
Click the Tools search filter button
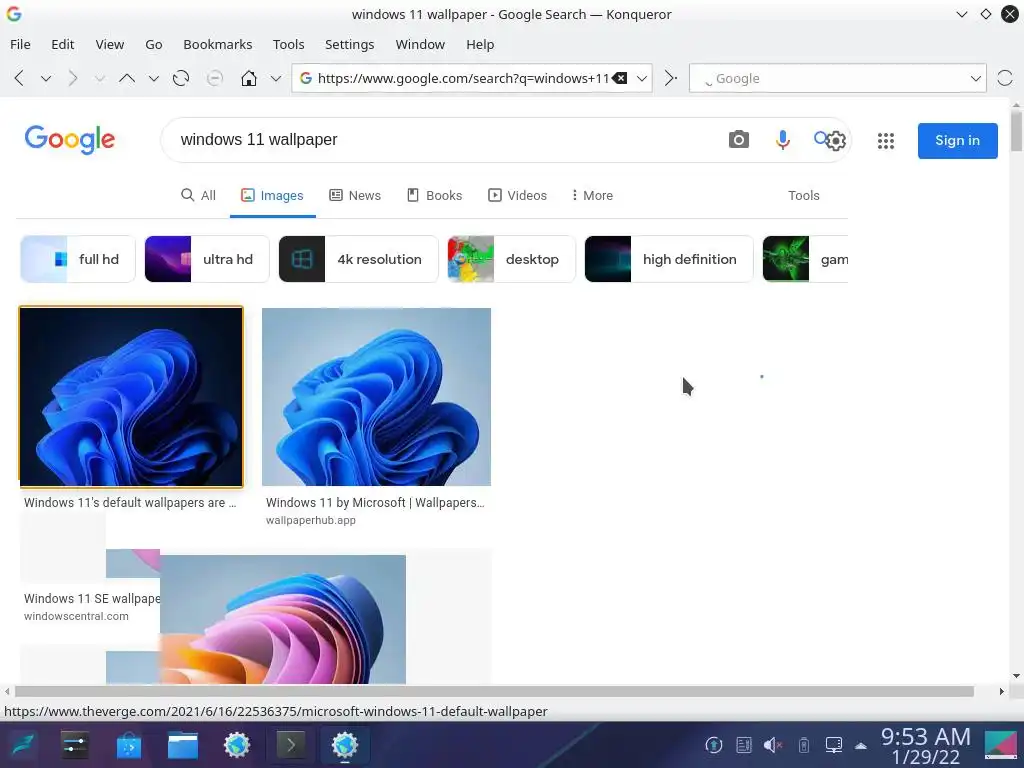[x=803, y=195]
